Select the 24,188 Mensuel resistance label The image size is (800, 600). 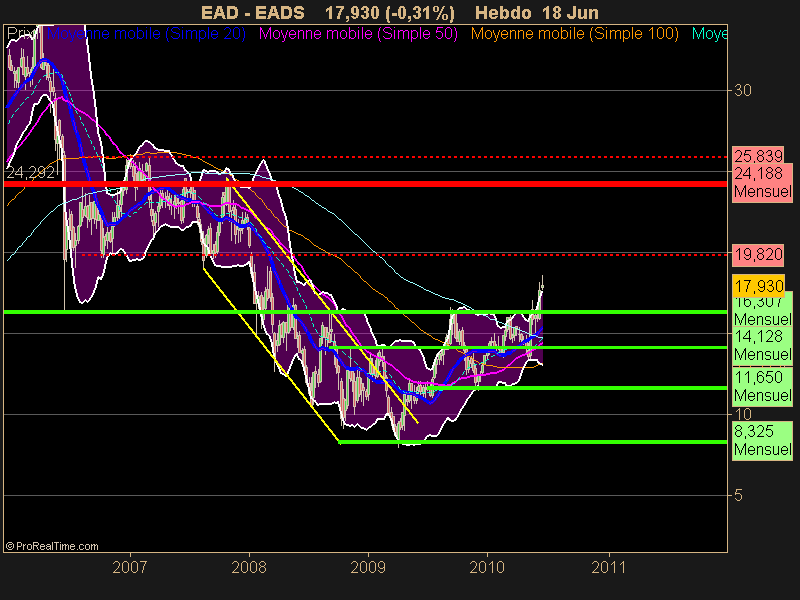[763, 183]
